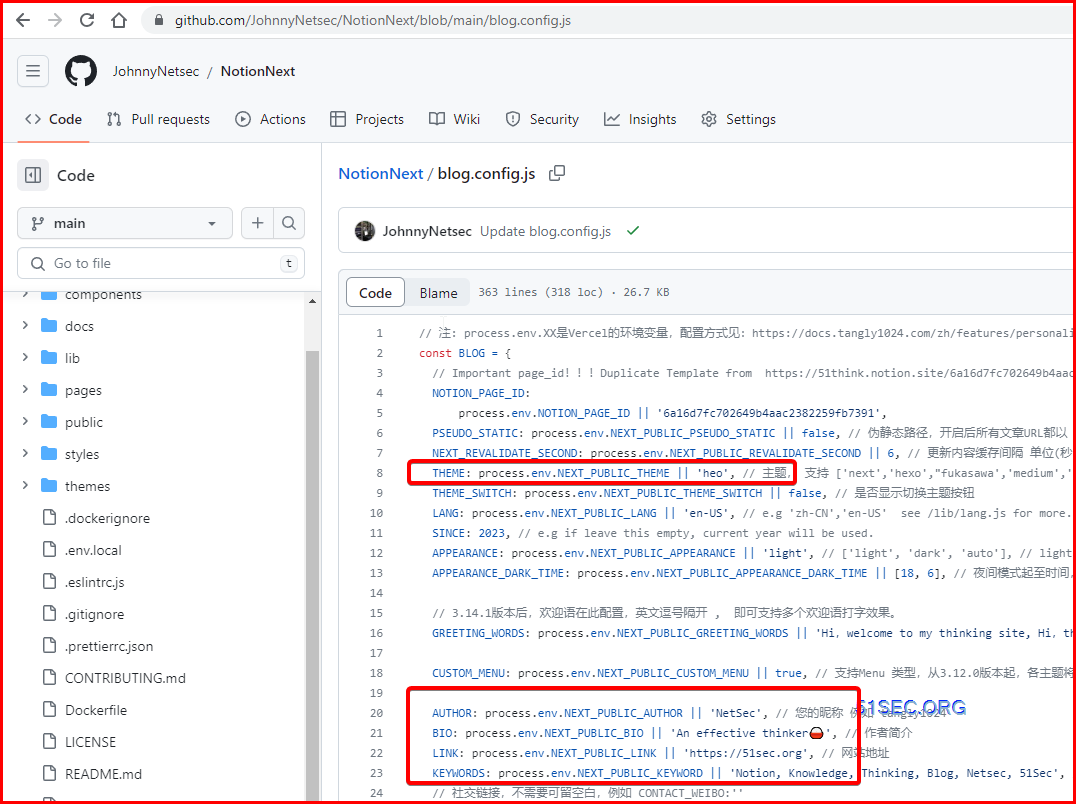Collapse the file tree side panel icon
The image size is (1076, 804).
33,175
